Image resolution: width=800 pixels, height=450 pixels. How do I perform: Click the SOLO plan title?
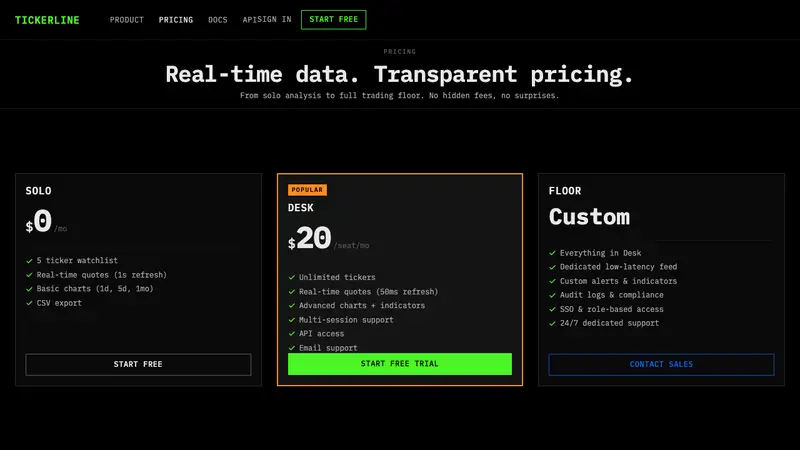(38, 191)
